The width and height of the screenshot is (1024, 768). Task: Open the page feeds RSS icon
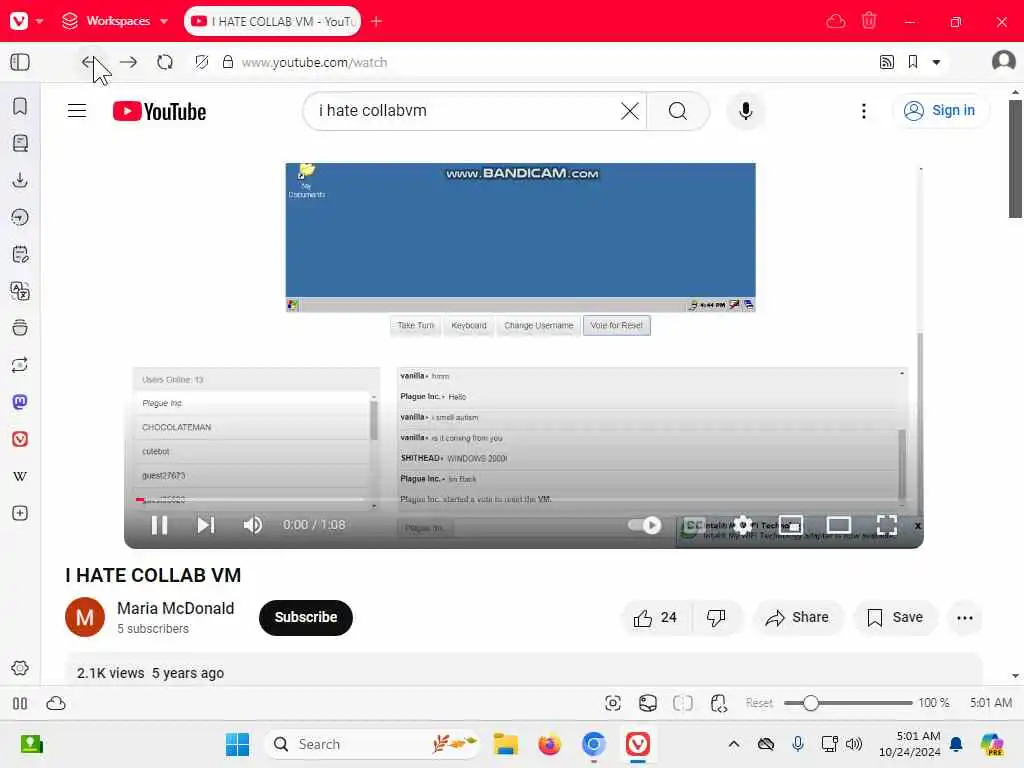(x=886, y=62)
